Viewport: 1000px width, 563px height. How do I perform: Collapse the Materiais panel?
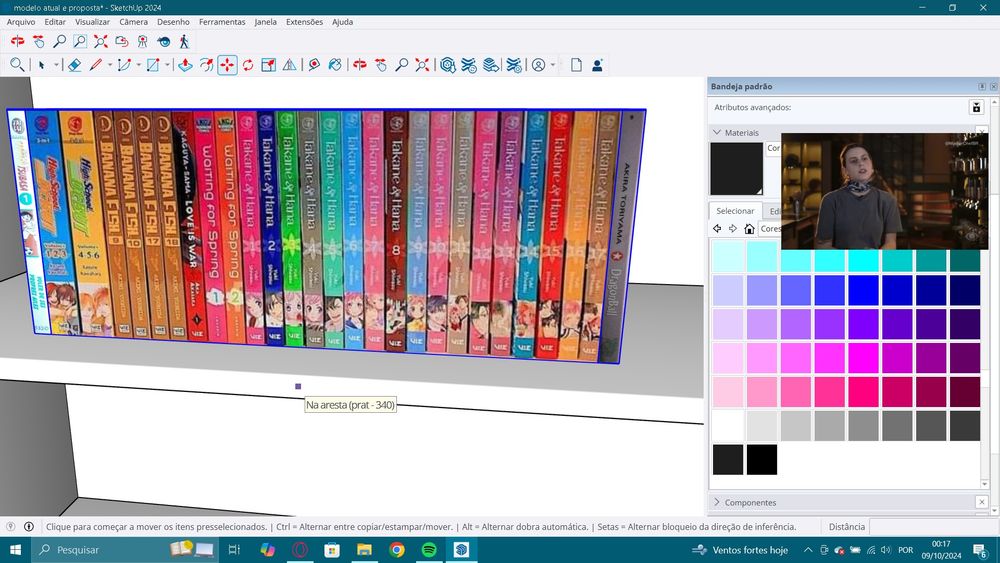pos(717,132)
